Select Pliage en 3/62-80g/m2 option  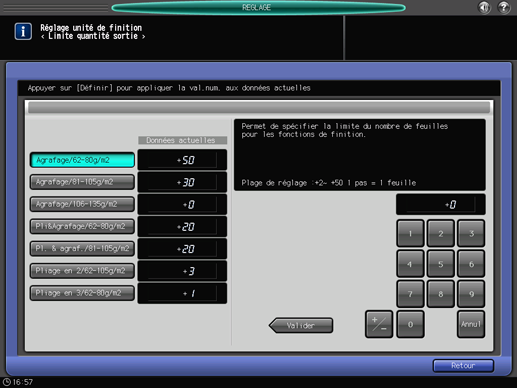point(82,293)
